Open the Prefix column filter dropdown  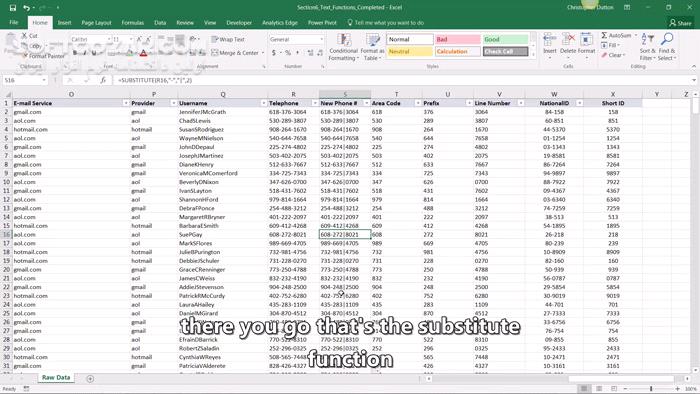(x=469, y=103)
